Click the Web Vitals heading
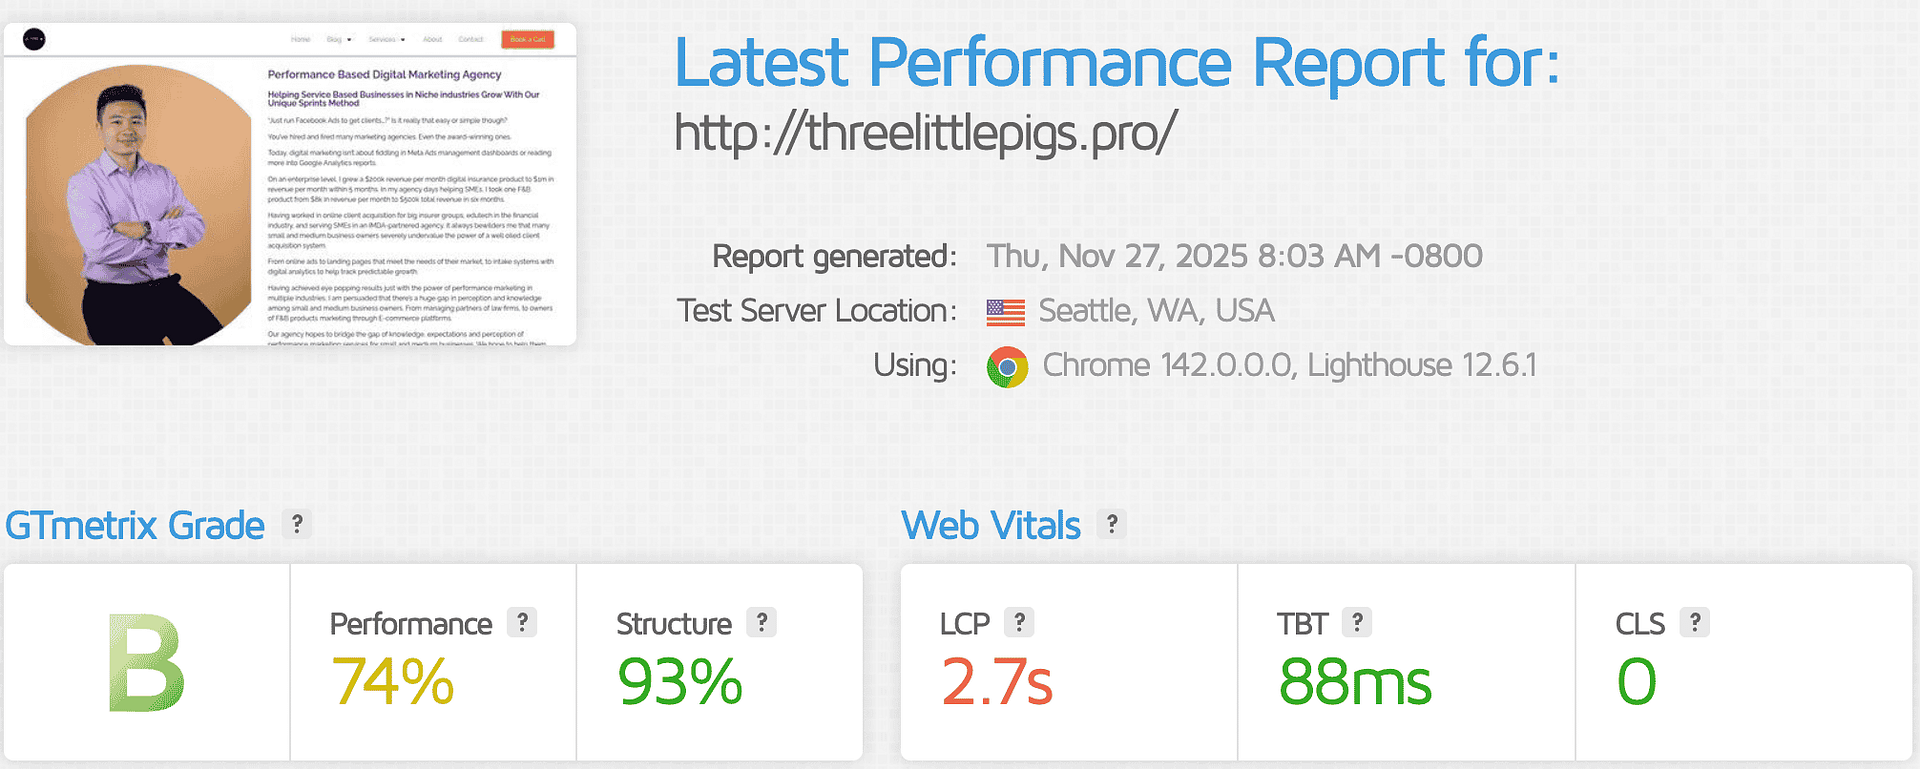The width and height of the screenshot is (1920, 769). coord(990,526)
